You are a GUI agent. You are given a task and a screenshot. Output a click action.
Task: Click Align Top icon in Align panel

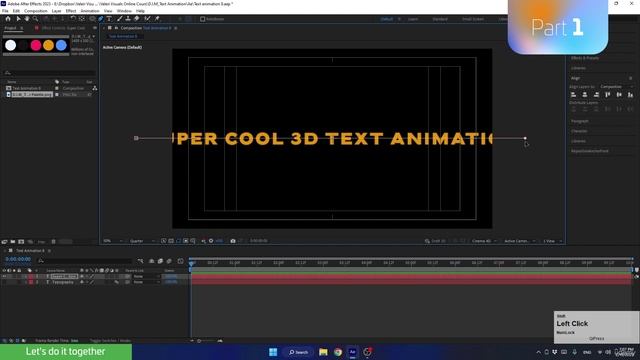pos(608,95)
